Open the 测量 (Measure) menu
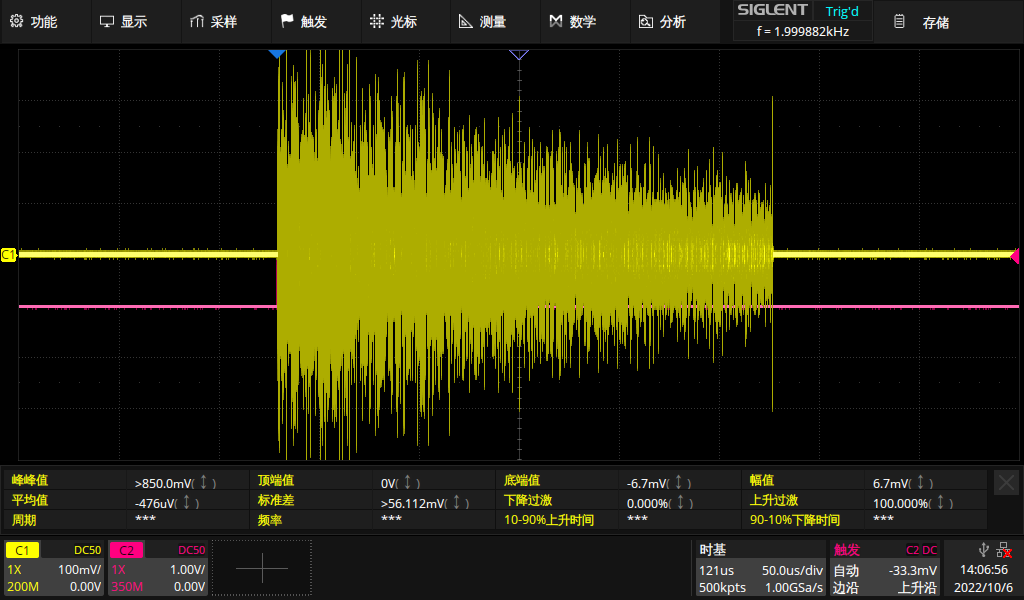This screenshot has height=600, width=1024. (482, 22)
